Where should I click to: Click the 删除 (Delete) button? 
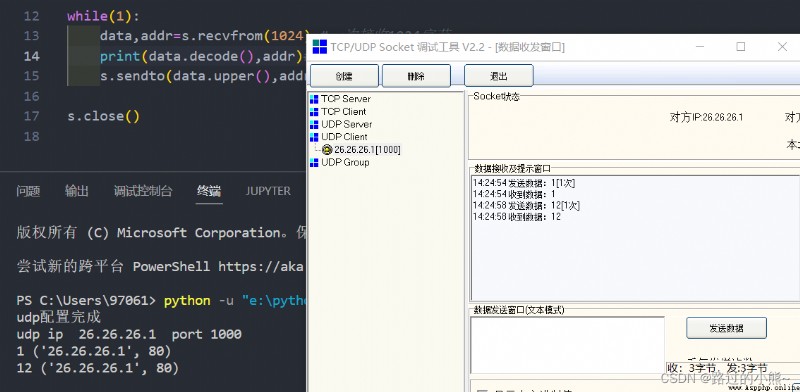point(416,76)
